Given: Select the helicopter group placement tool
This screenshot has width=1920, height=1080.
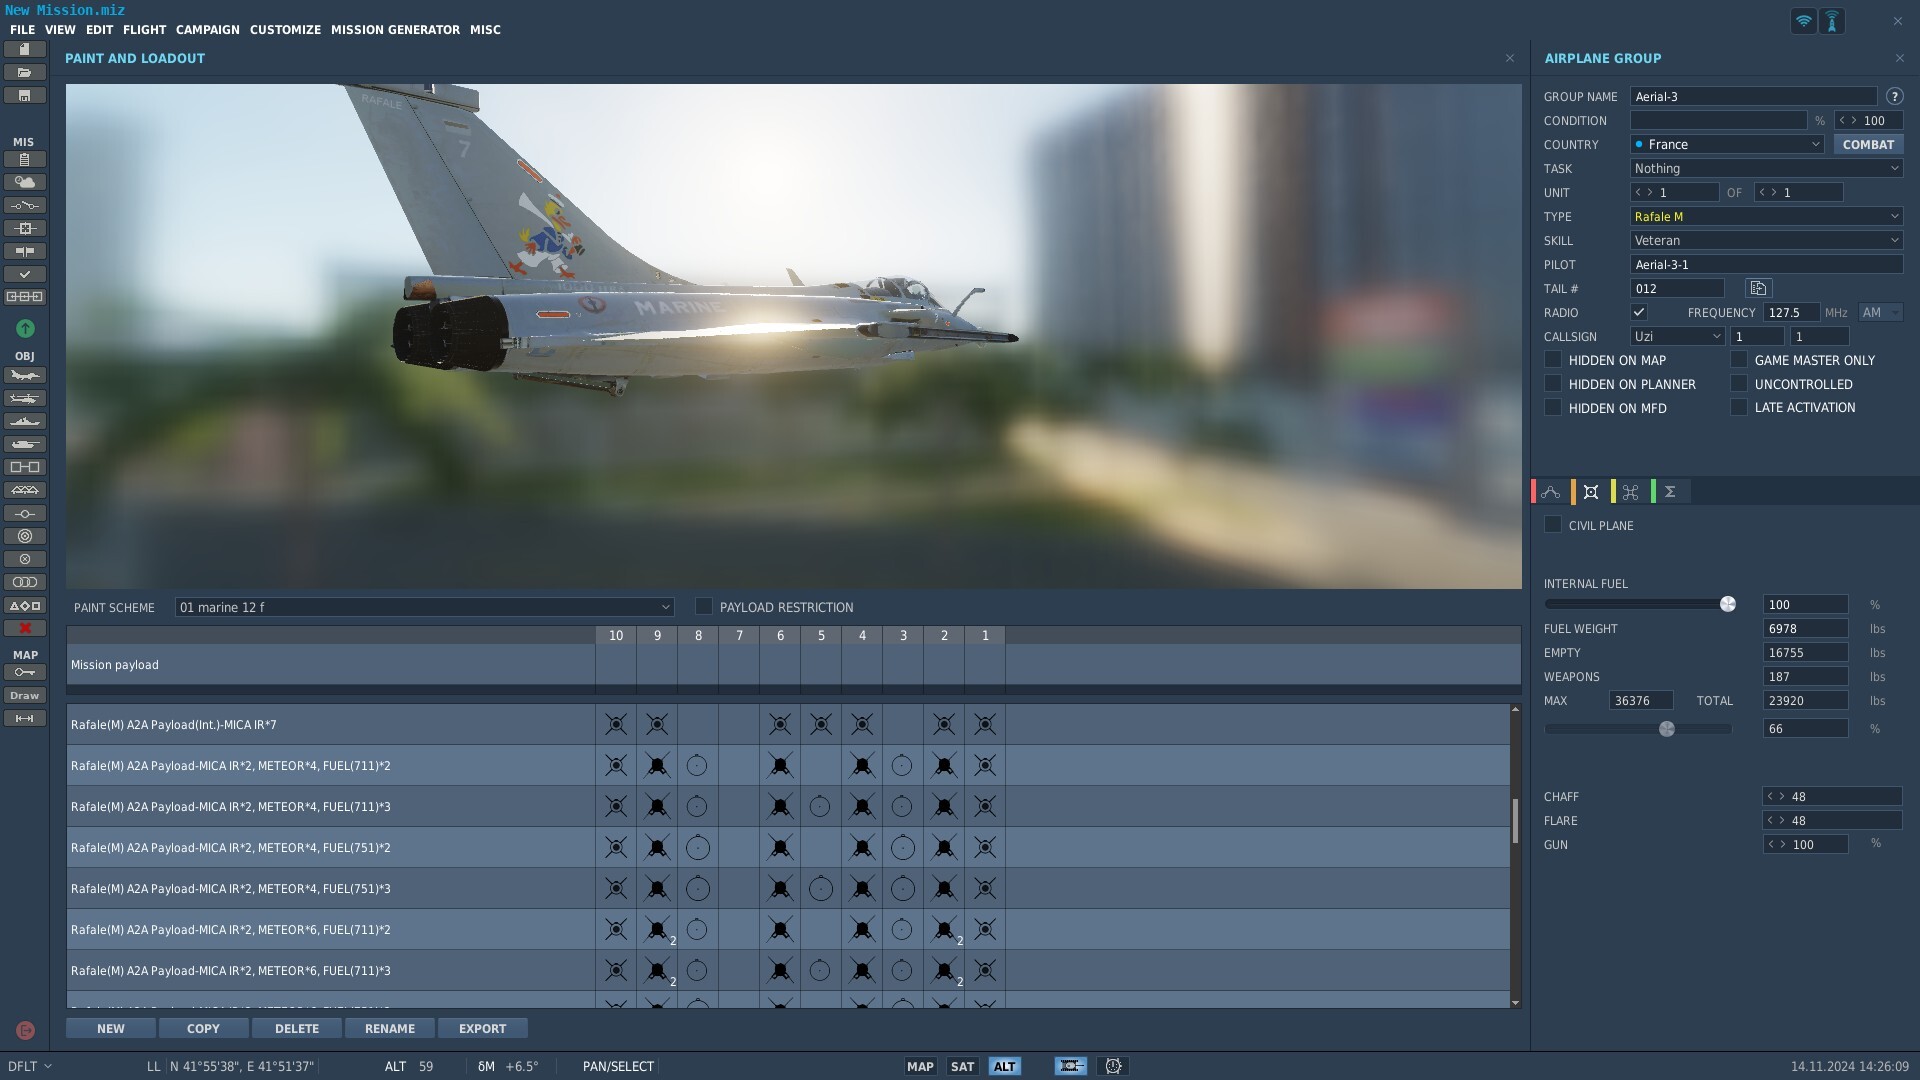Looking at the screenshot, I should click(25, 399).
